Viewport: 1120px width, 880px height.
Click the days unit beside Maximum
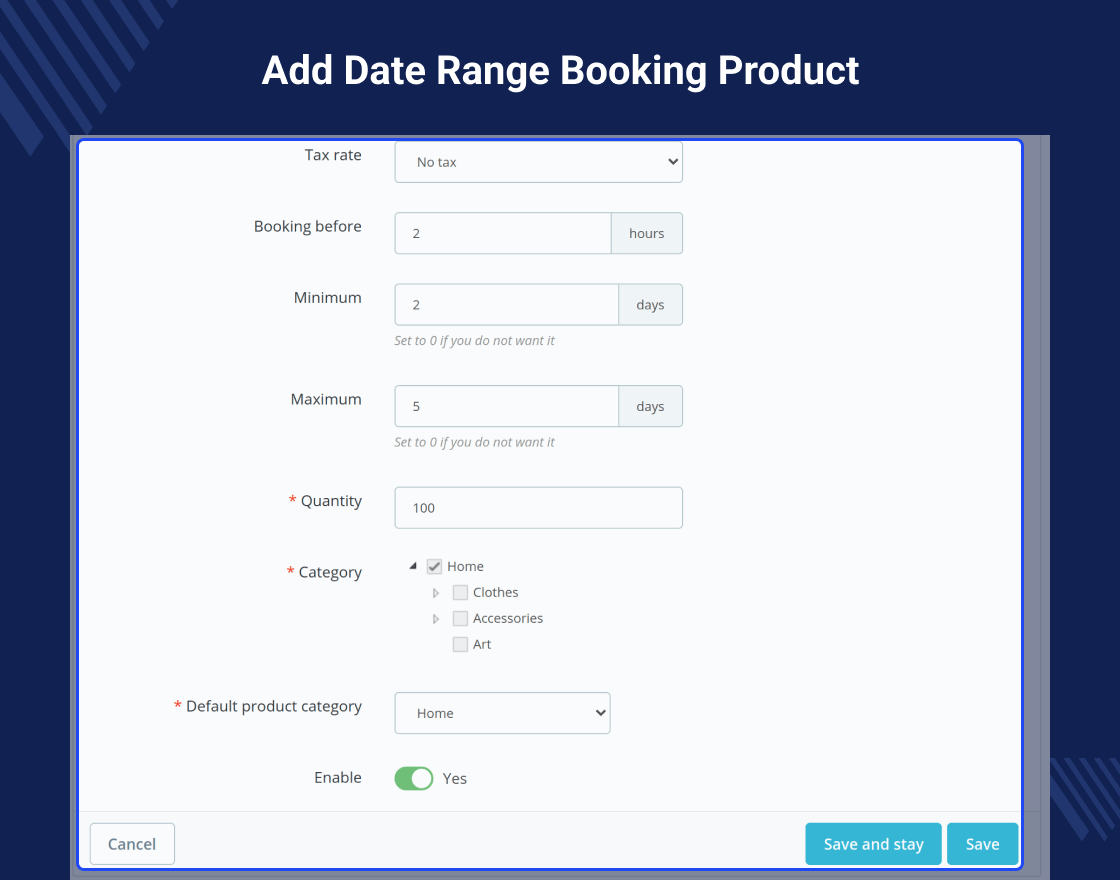[x=650, y=406]
